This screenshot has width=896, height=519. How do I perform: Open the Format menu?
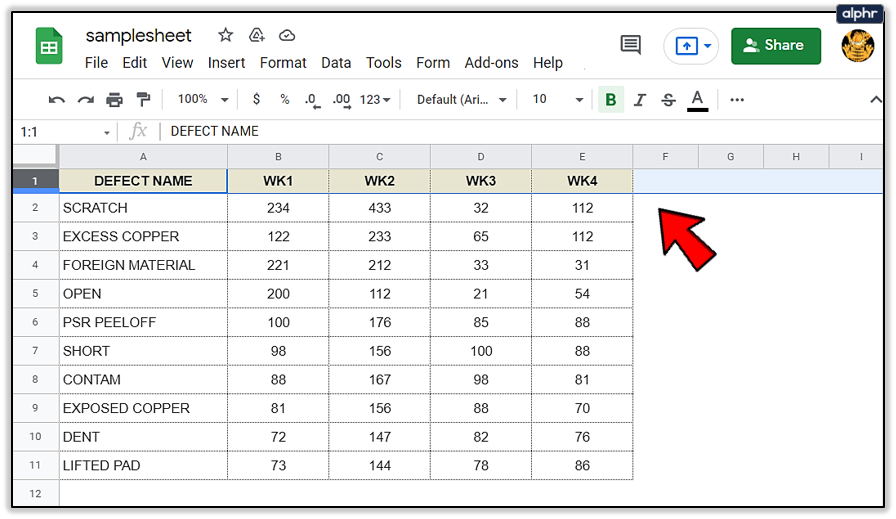point(283,62)
